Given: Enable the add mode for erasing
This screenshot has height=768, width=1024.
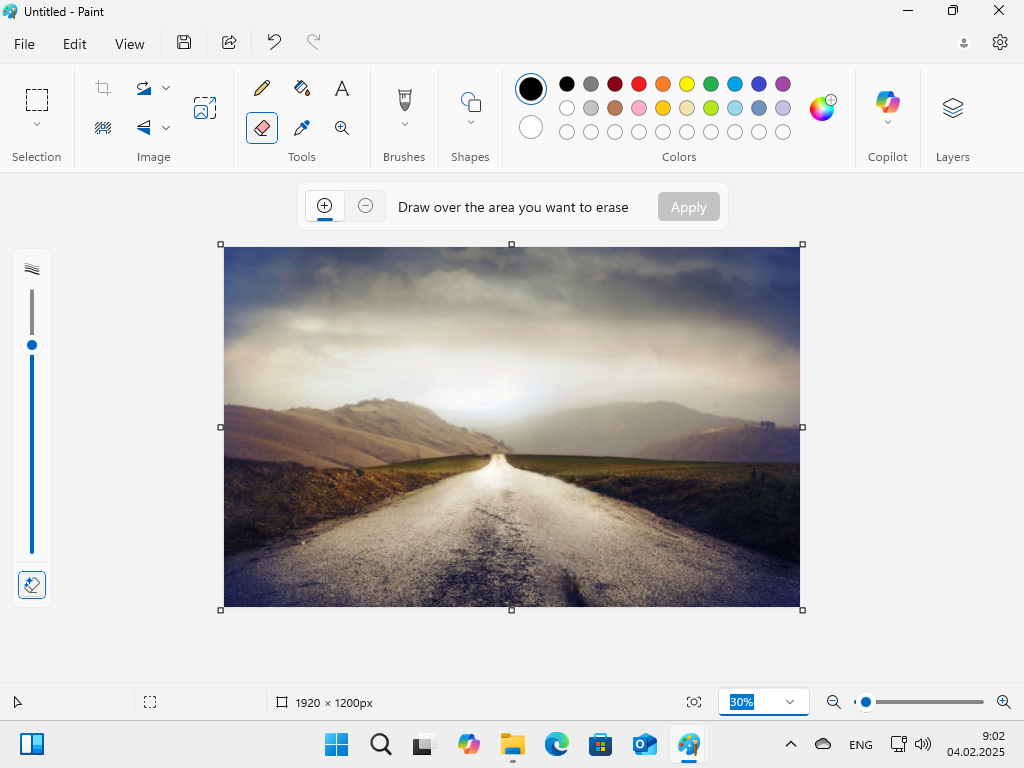Looking at the screenshot, I should [324, 205].
